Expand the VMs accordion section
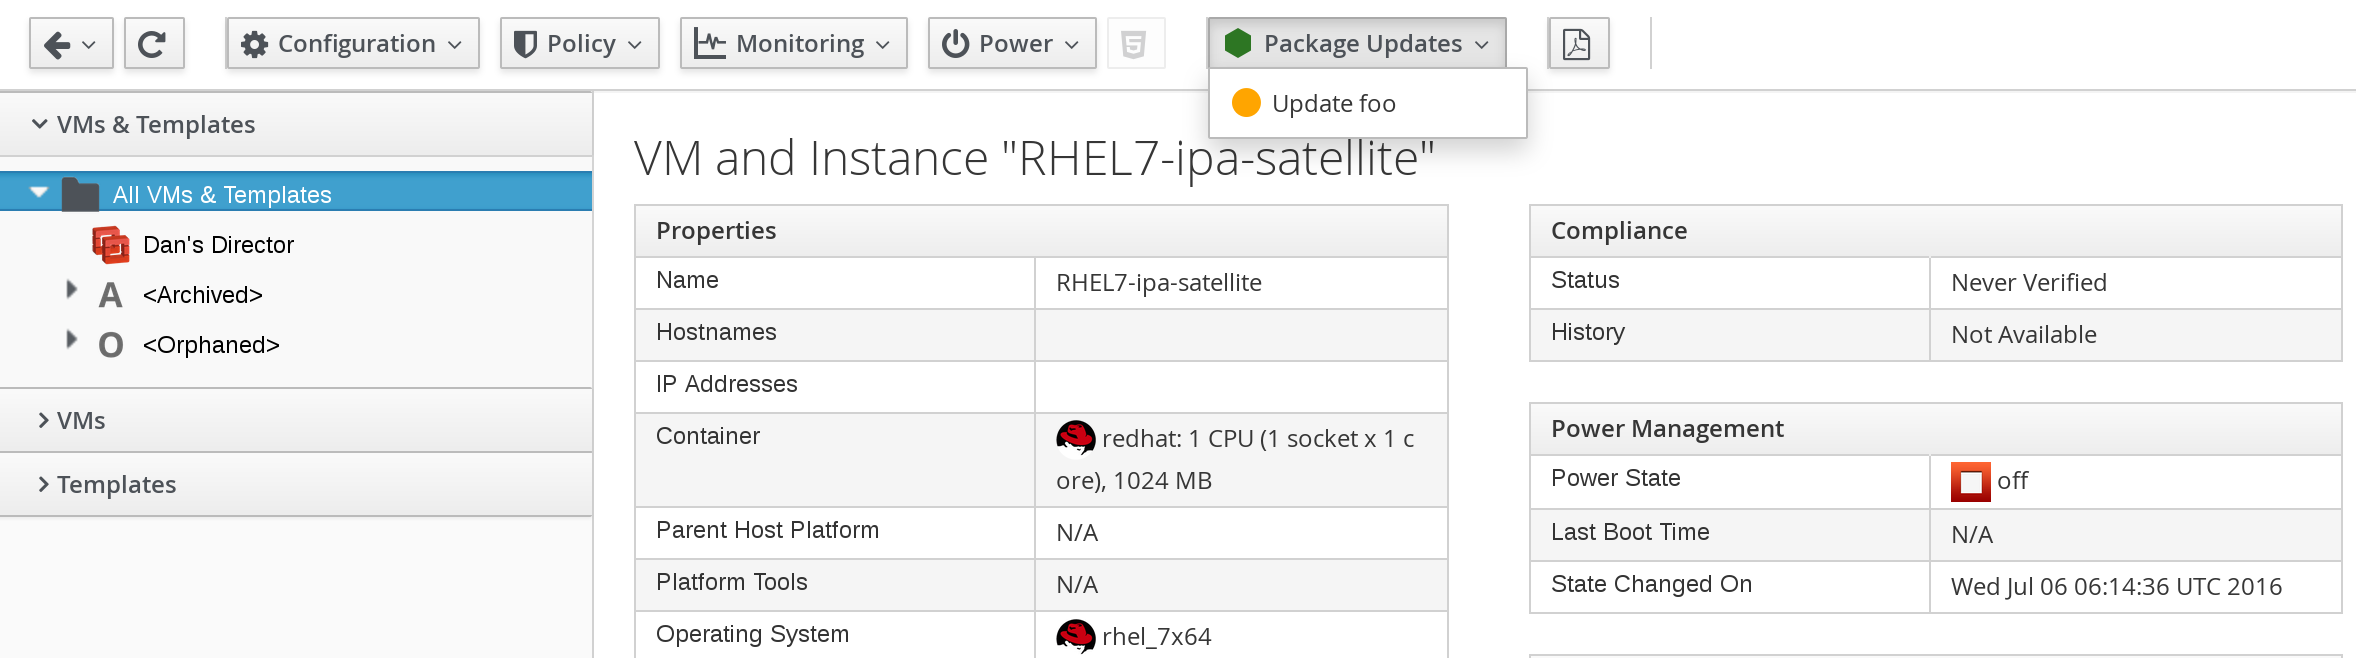This screenshot has height=658, width=2356. 80,421
